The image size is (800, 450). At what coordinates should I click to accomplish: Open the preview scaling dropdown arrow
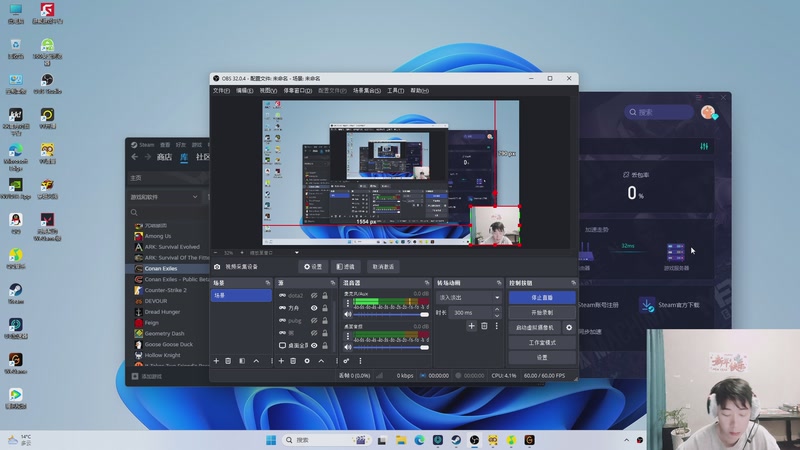tap(296, 253)
